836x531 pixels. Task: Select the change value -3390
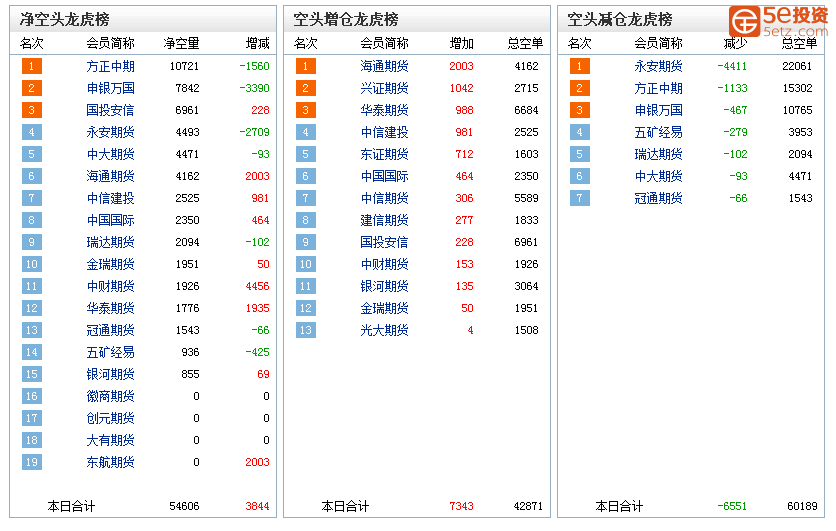tap(254, 88)
